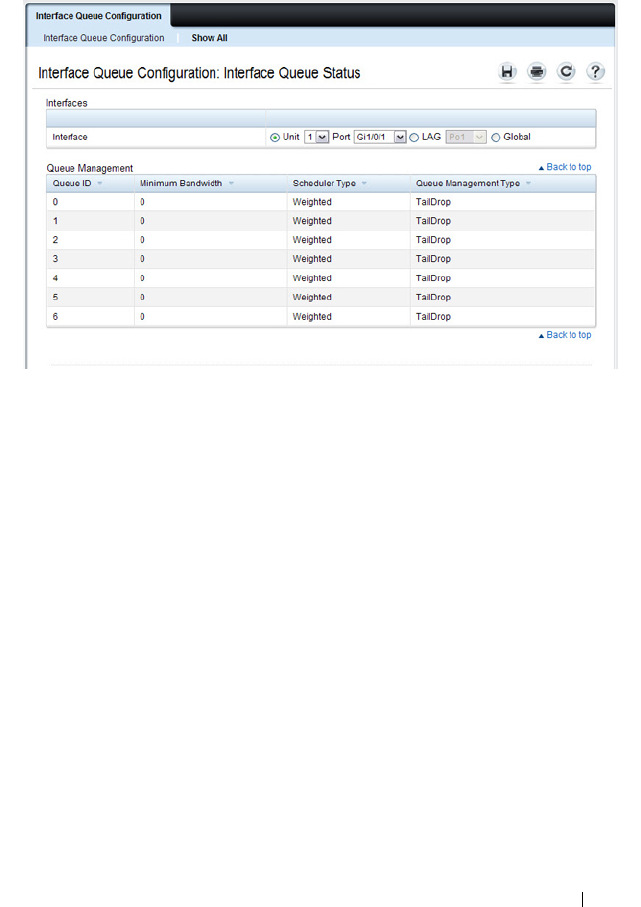641x907 pixels.
Task: Click the Save (floppy disk) icon
Action: [507, 72]
